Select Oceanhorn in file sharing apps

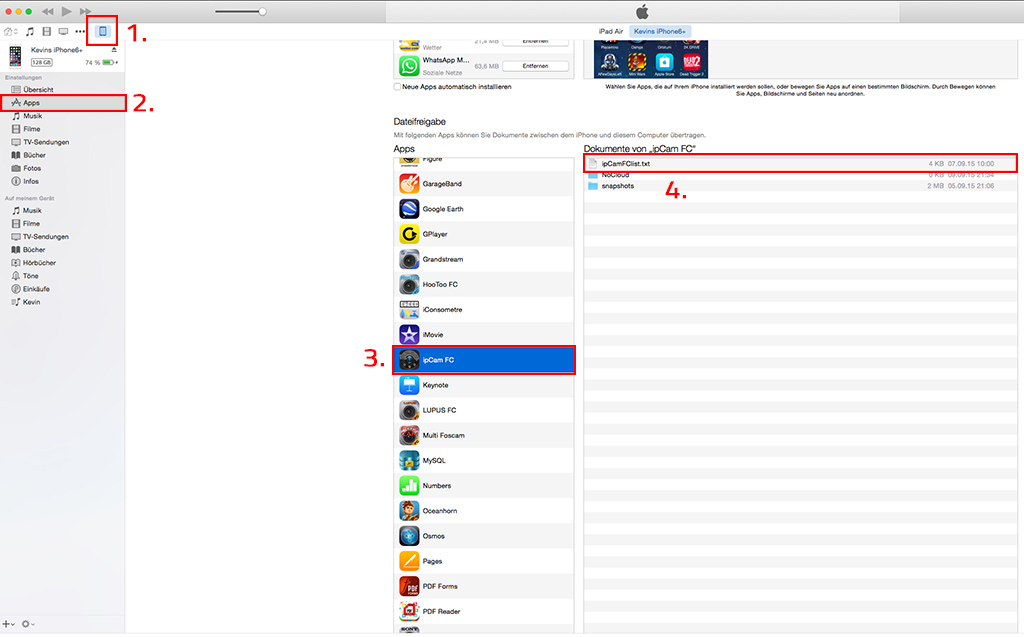(484, 511)
